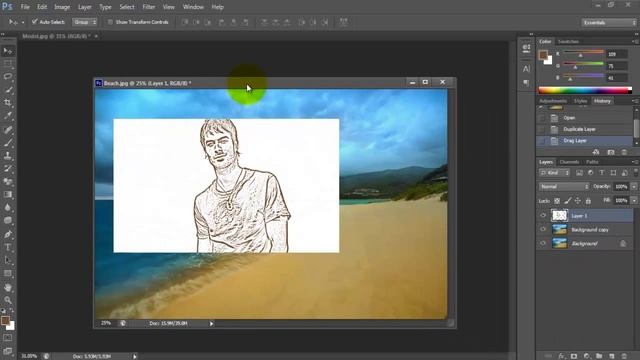Switch to the Paths tab
This screenshot has width=640, height=360.
pos(592,162)
